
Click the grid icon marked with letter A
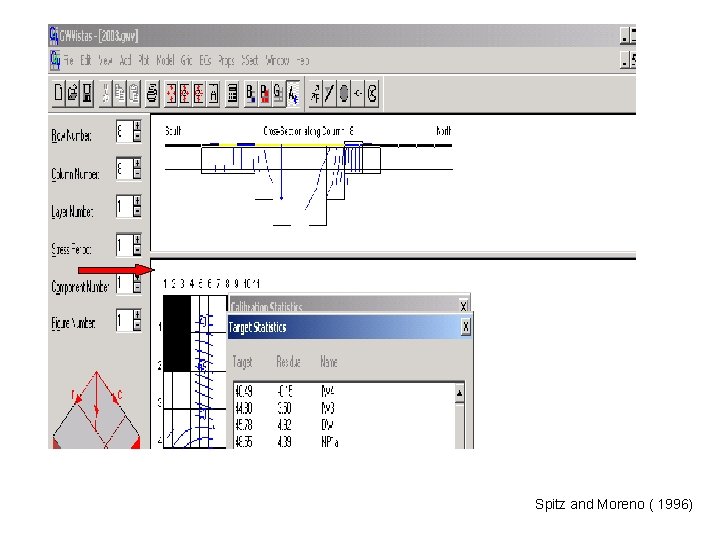pos(213,94)
